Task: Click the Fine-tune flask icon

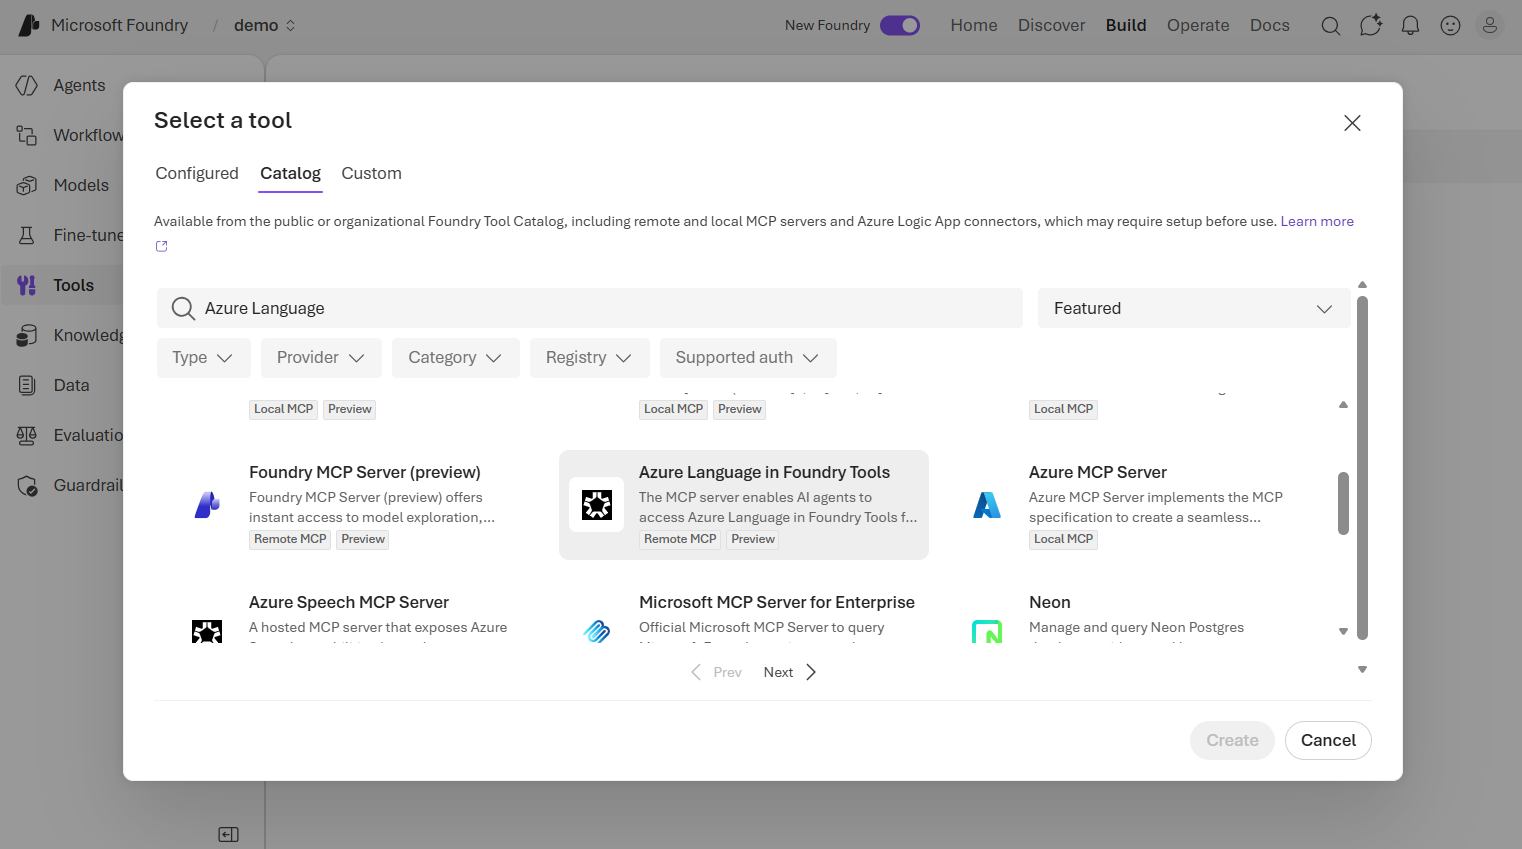Action: coord(27,235)
